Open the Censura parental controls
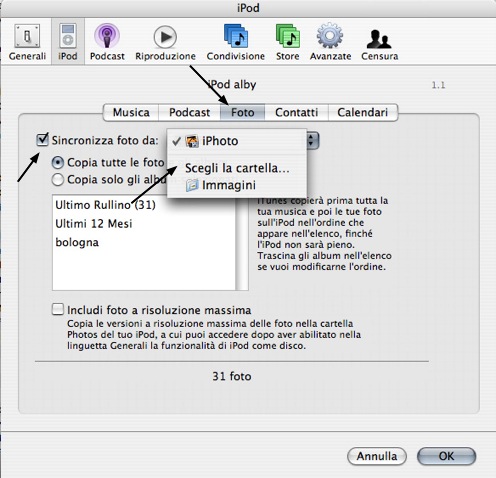The image size is (496, 478). (379, 42)
